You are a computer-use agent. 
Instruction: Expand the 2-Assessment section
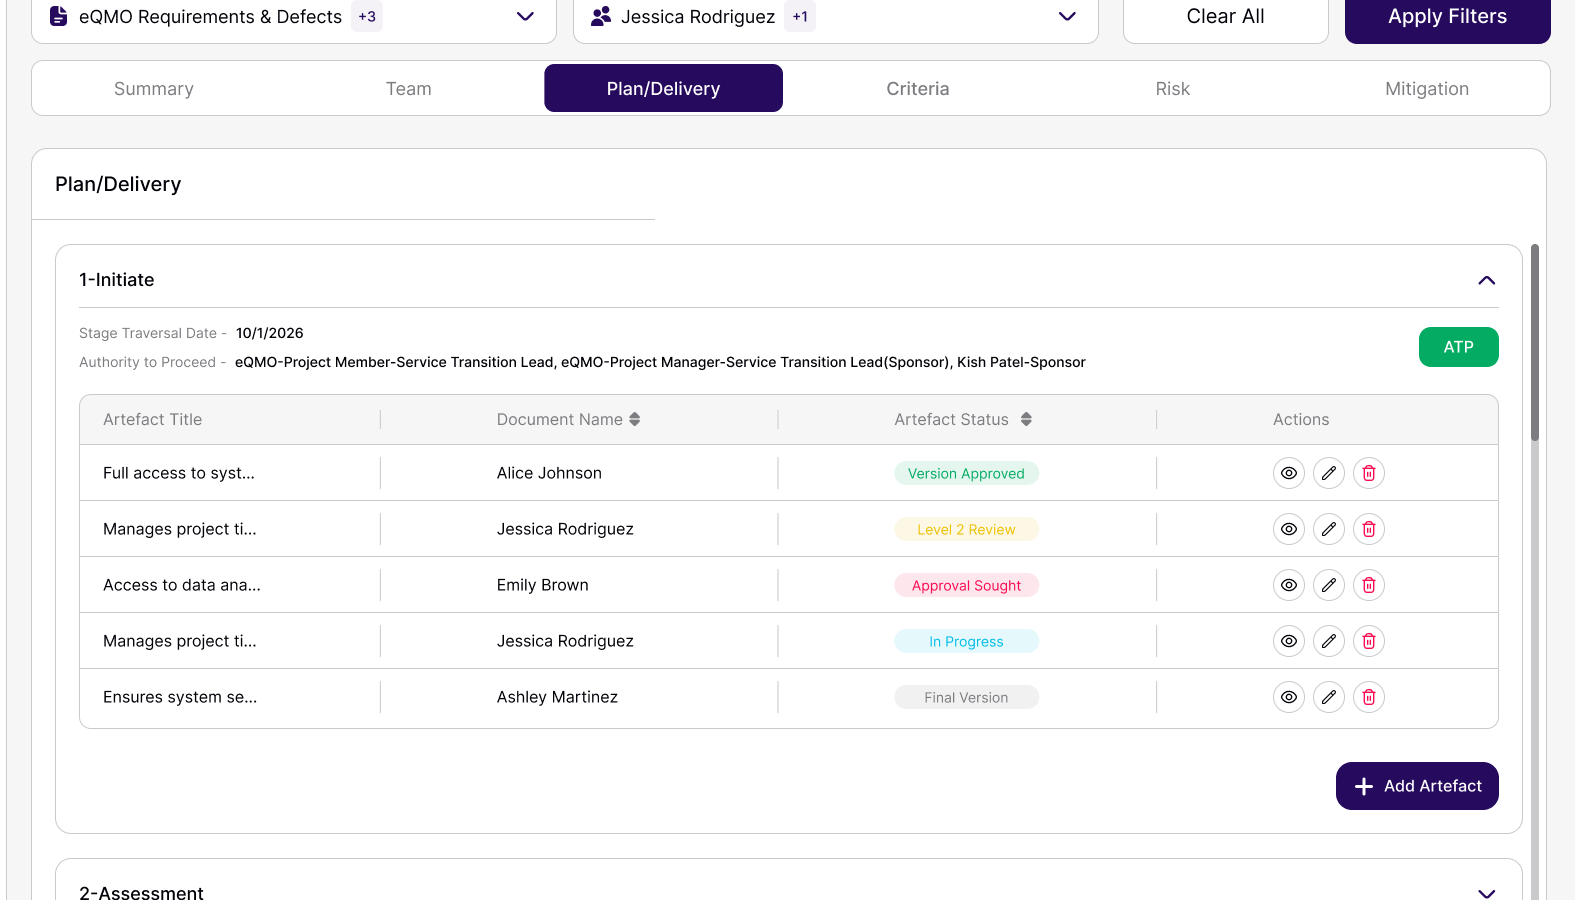(x=1487, y=892)
